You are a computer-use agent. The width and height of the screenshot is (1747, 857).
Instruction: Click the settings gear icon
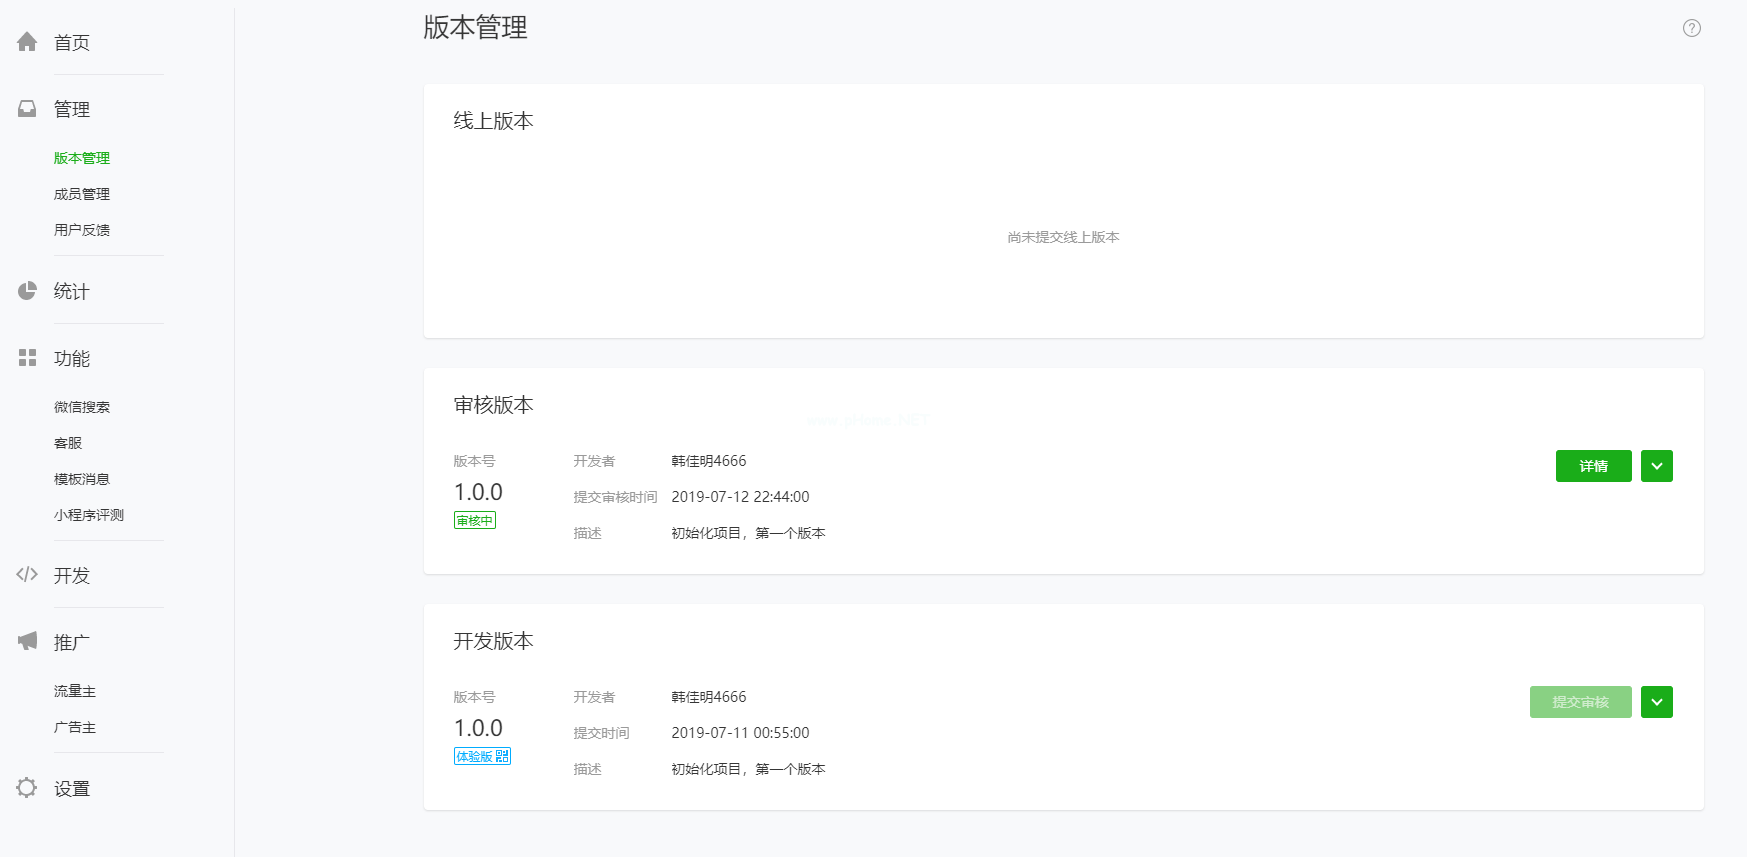27,788
